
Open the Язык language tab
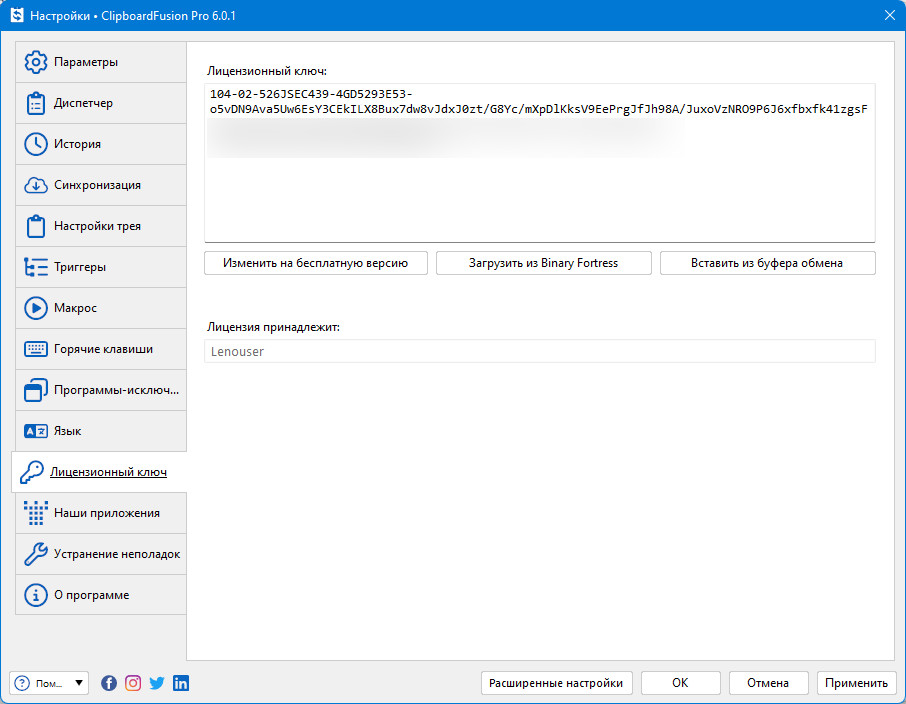coord(101,431)
